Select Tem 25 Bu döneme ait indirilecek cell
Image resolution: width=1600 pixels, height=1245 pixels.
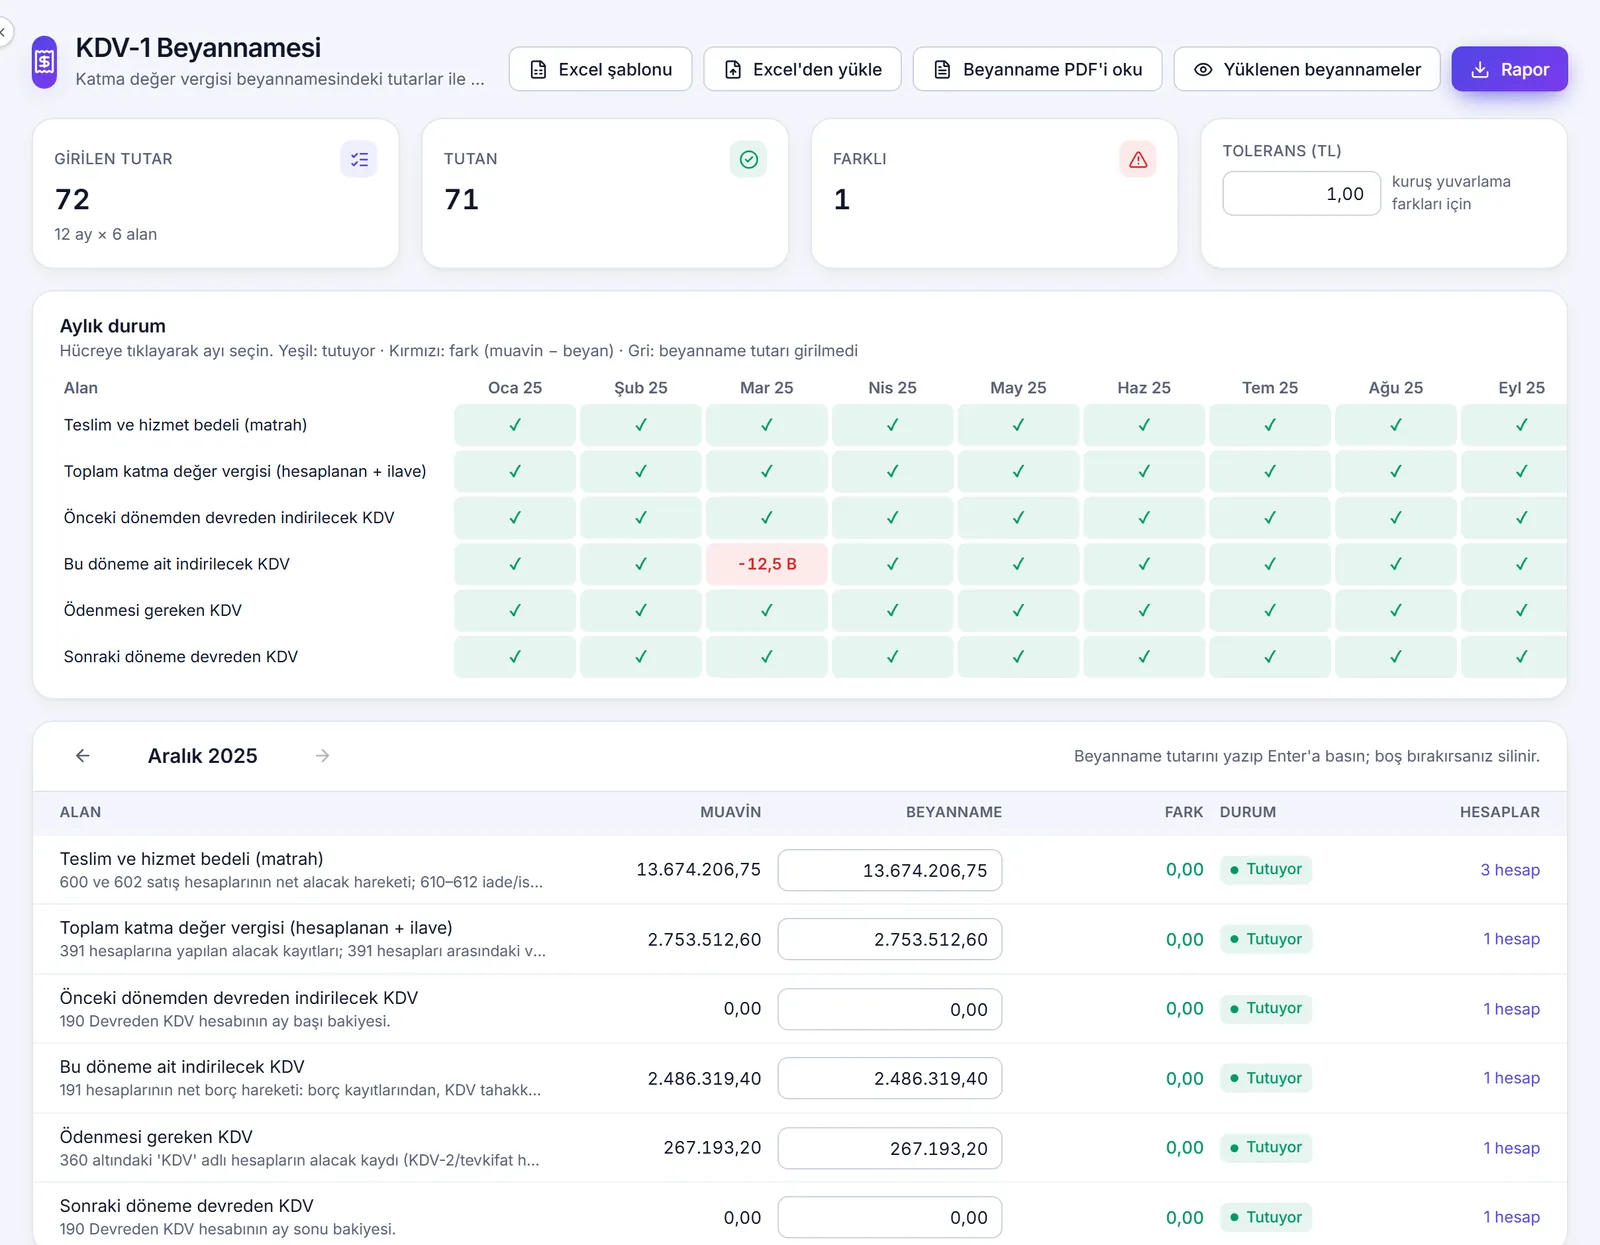click(x=1270, y=564)
